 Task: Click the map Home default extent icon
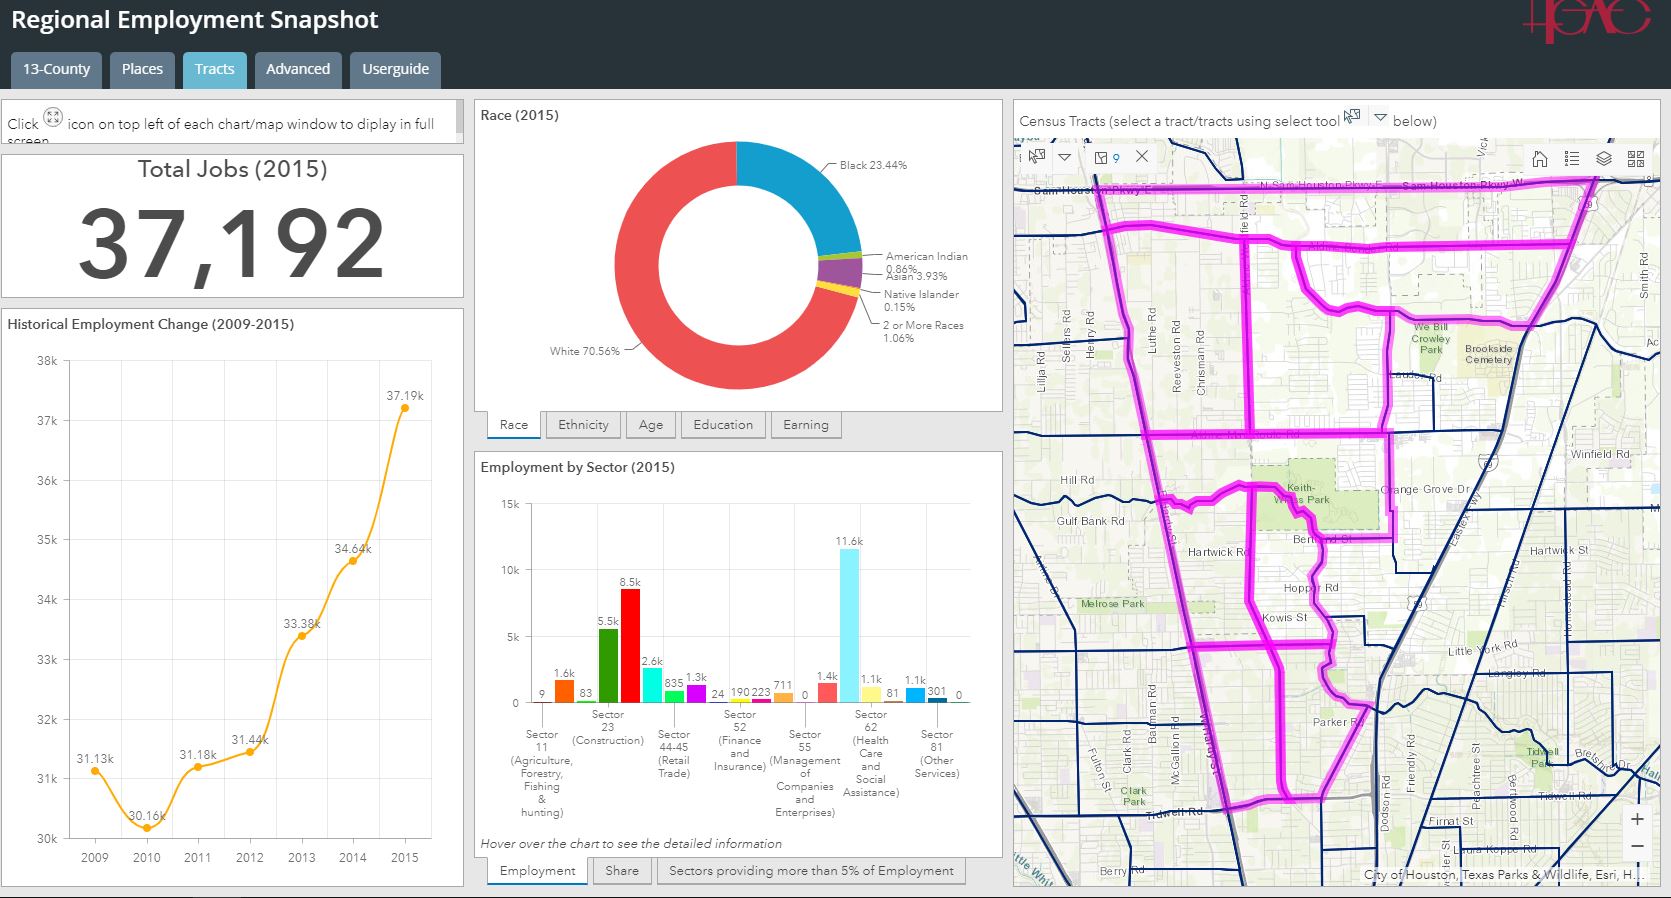click(x=1540, y=159)
